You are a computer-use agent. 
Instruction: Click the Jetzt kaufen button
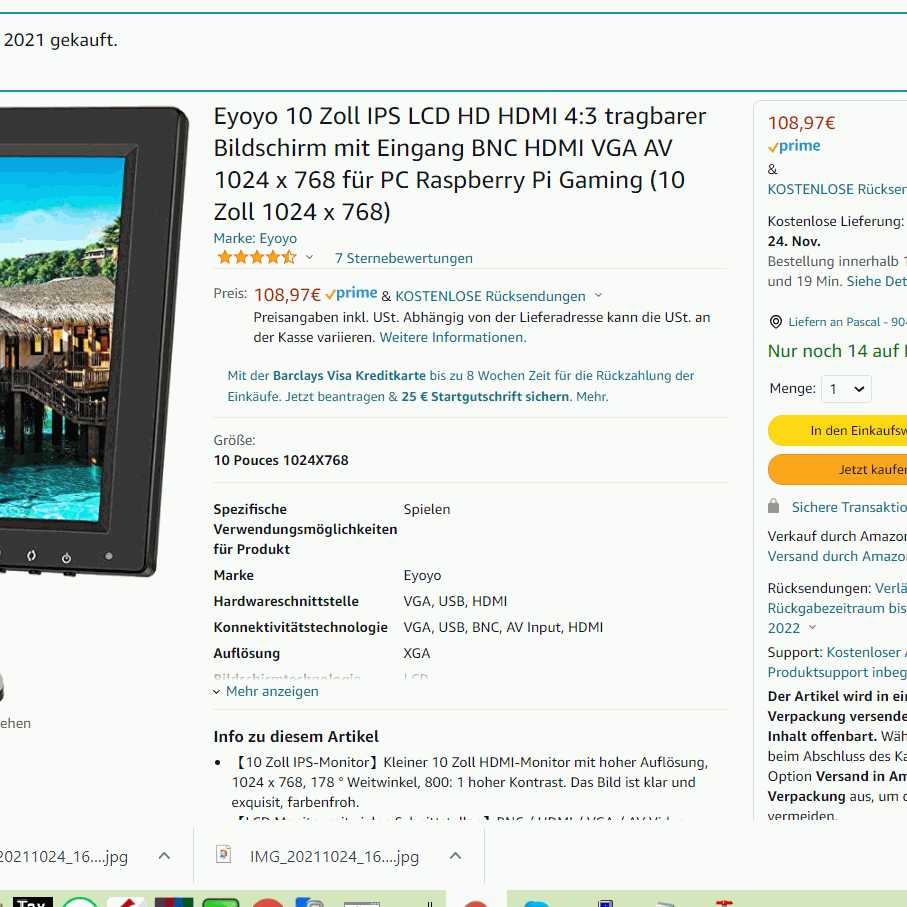pos(837,469)
